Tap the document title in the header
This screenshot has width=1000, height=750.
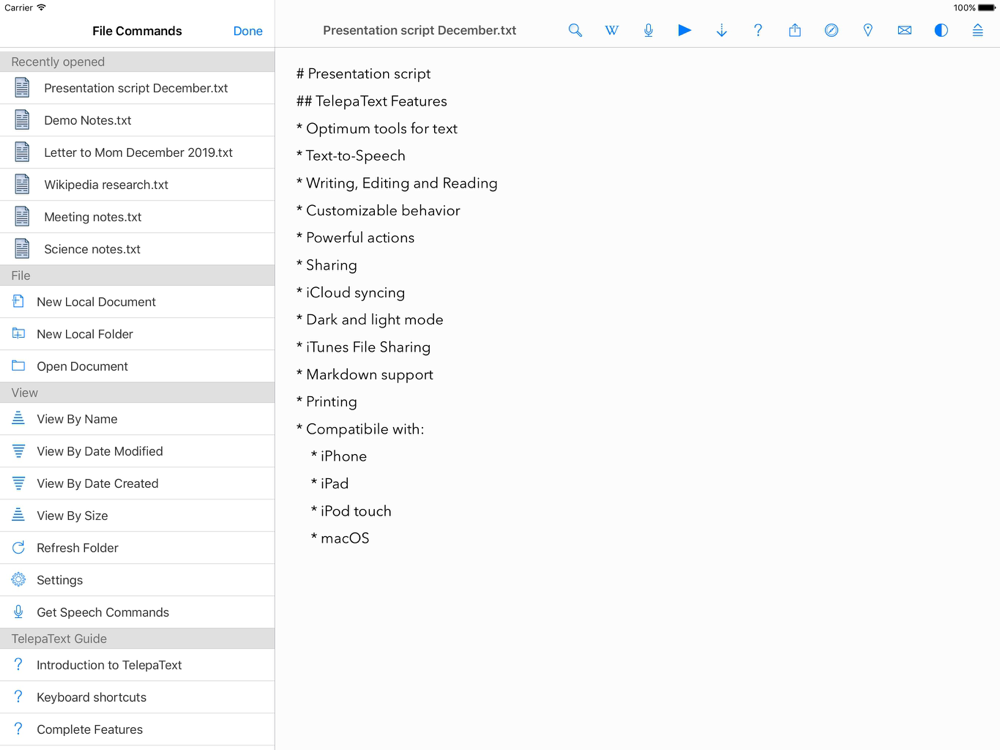click(419, 30)
